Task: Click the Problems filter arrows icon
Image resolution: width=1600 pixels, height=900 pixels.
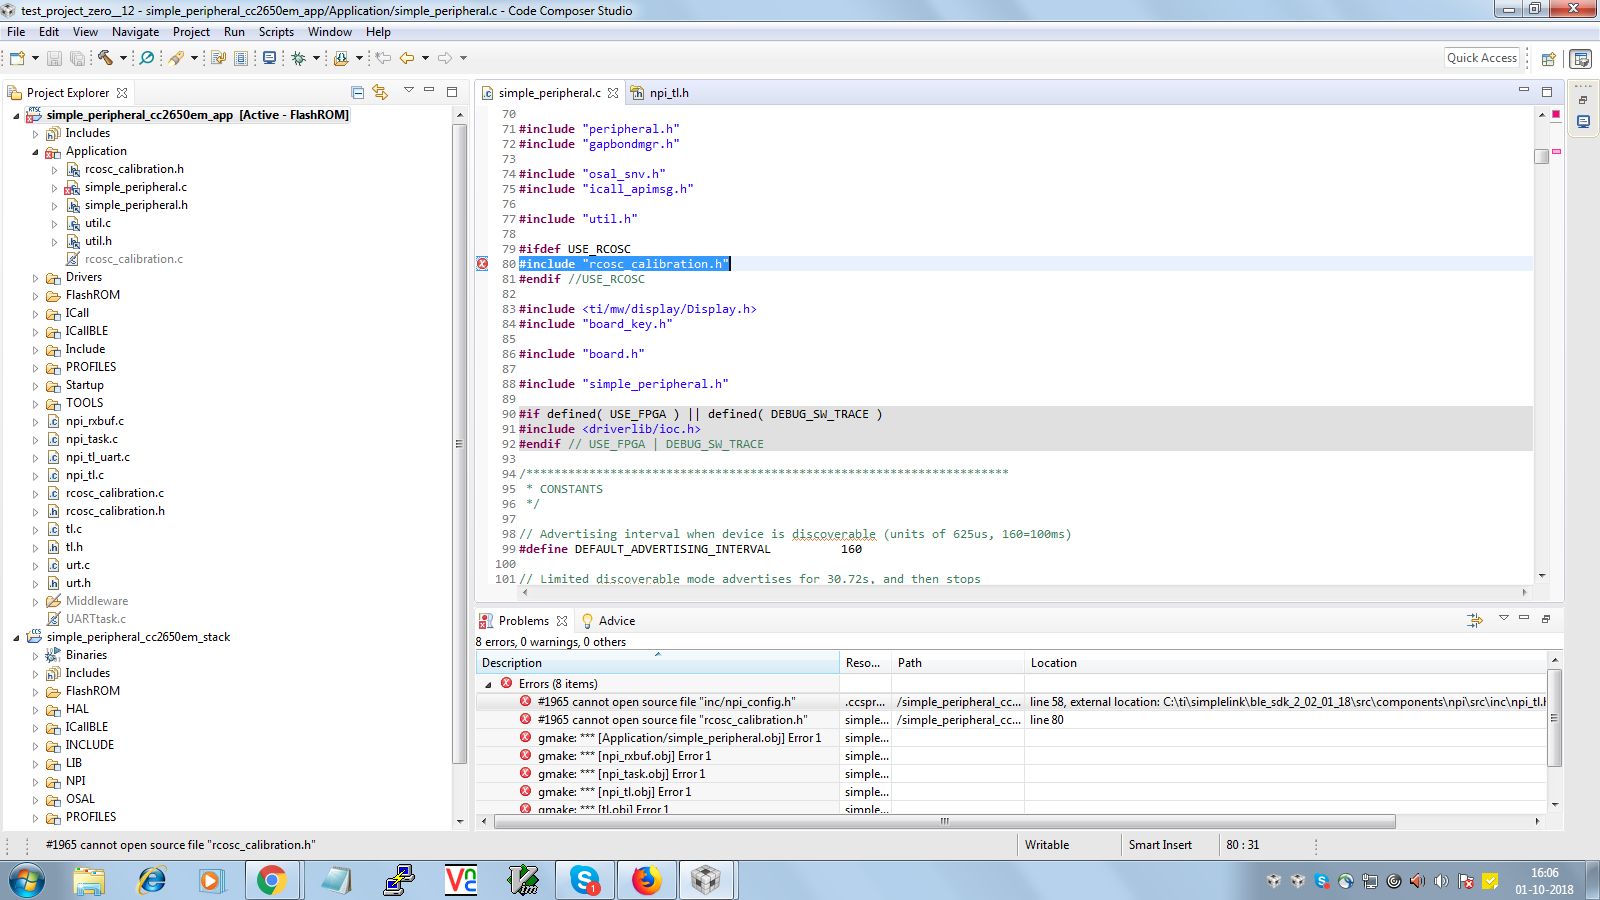Action: [1475, 620]
